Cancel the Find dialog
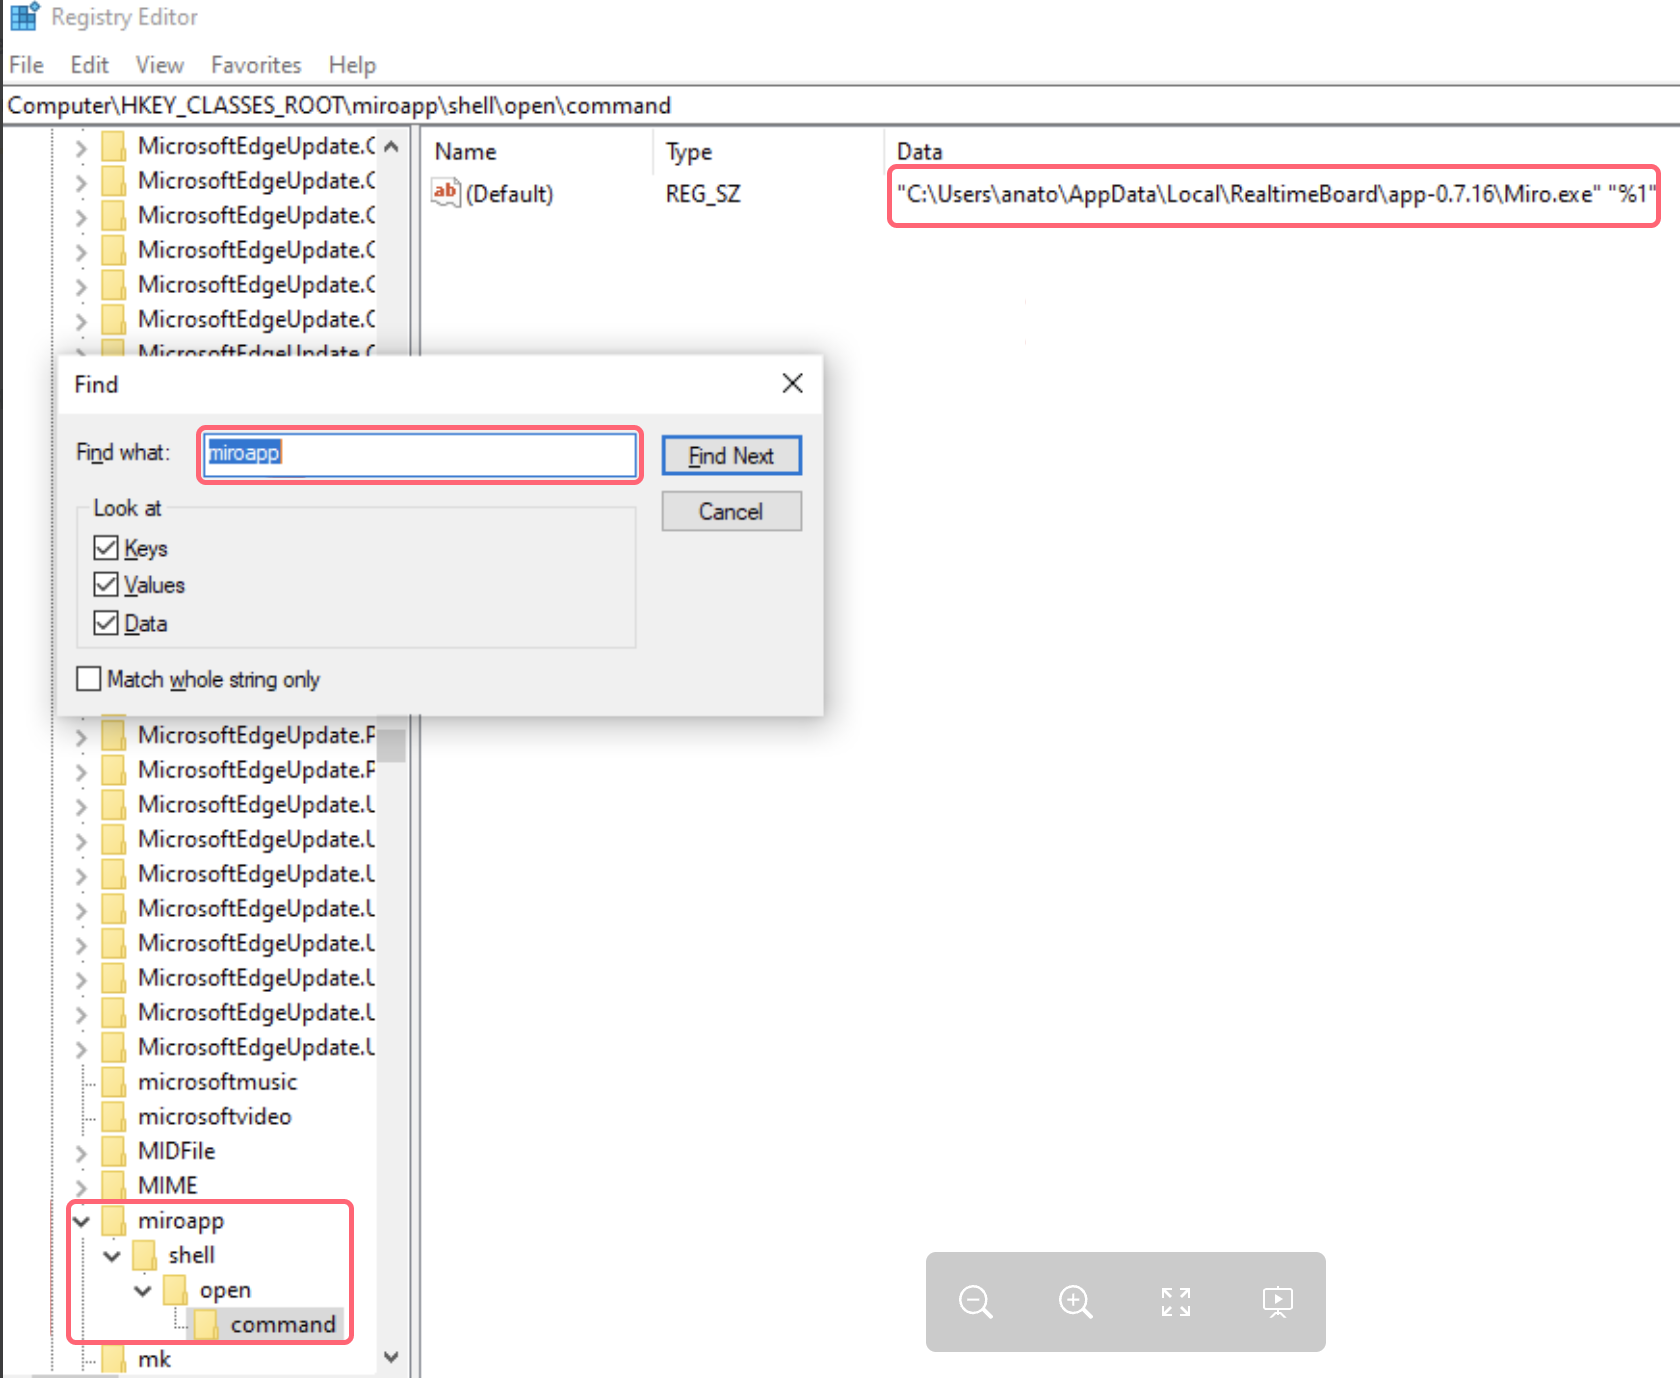The image size is (1680, 1378). pos(731,511)
